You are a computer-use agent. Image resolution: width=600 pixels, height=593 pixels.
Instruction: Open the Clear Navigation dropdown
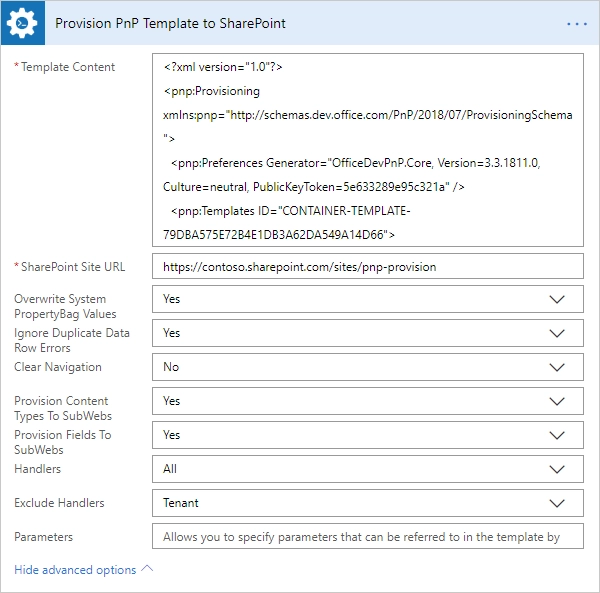tap(368, 367)
